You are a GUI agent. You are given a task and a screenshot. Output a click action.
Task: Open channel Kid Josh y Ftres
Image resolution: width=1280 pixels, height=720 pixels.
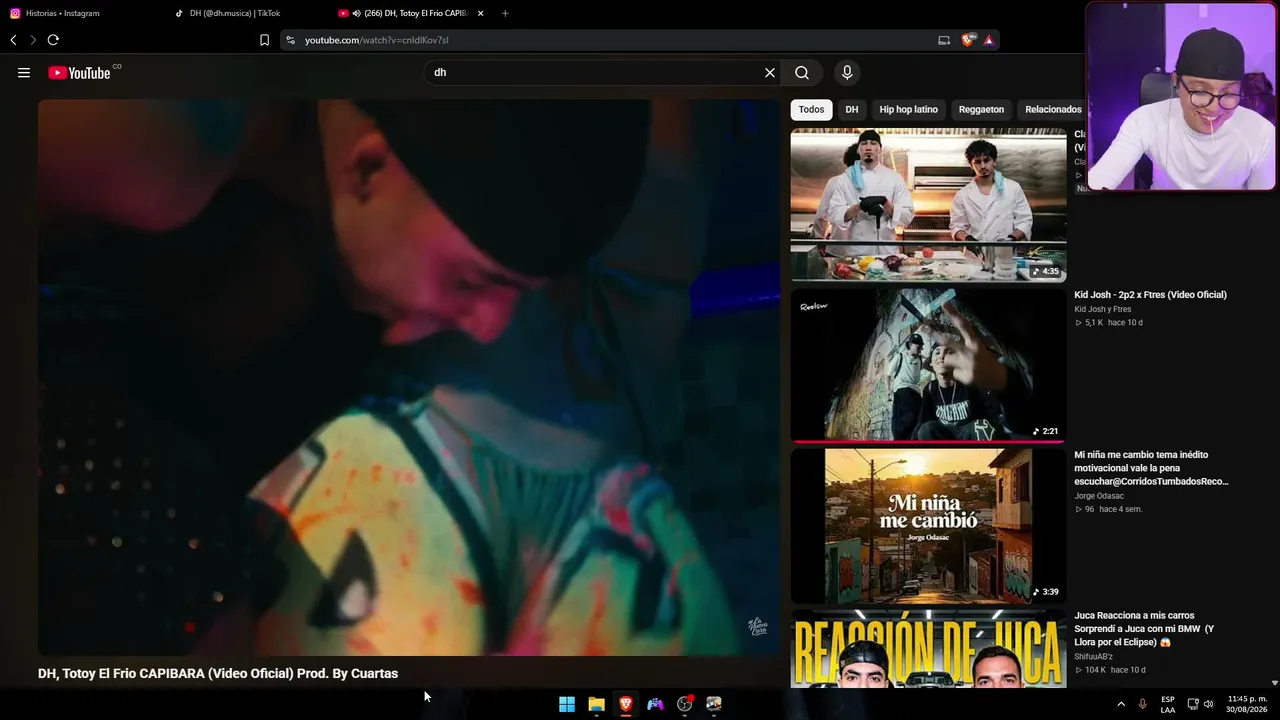click(x=1103, y=309)
